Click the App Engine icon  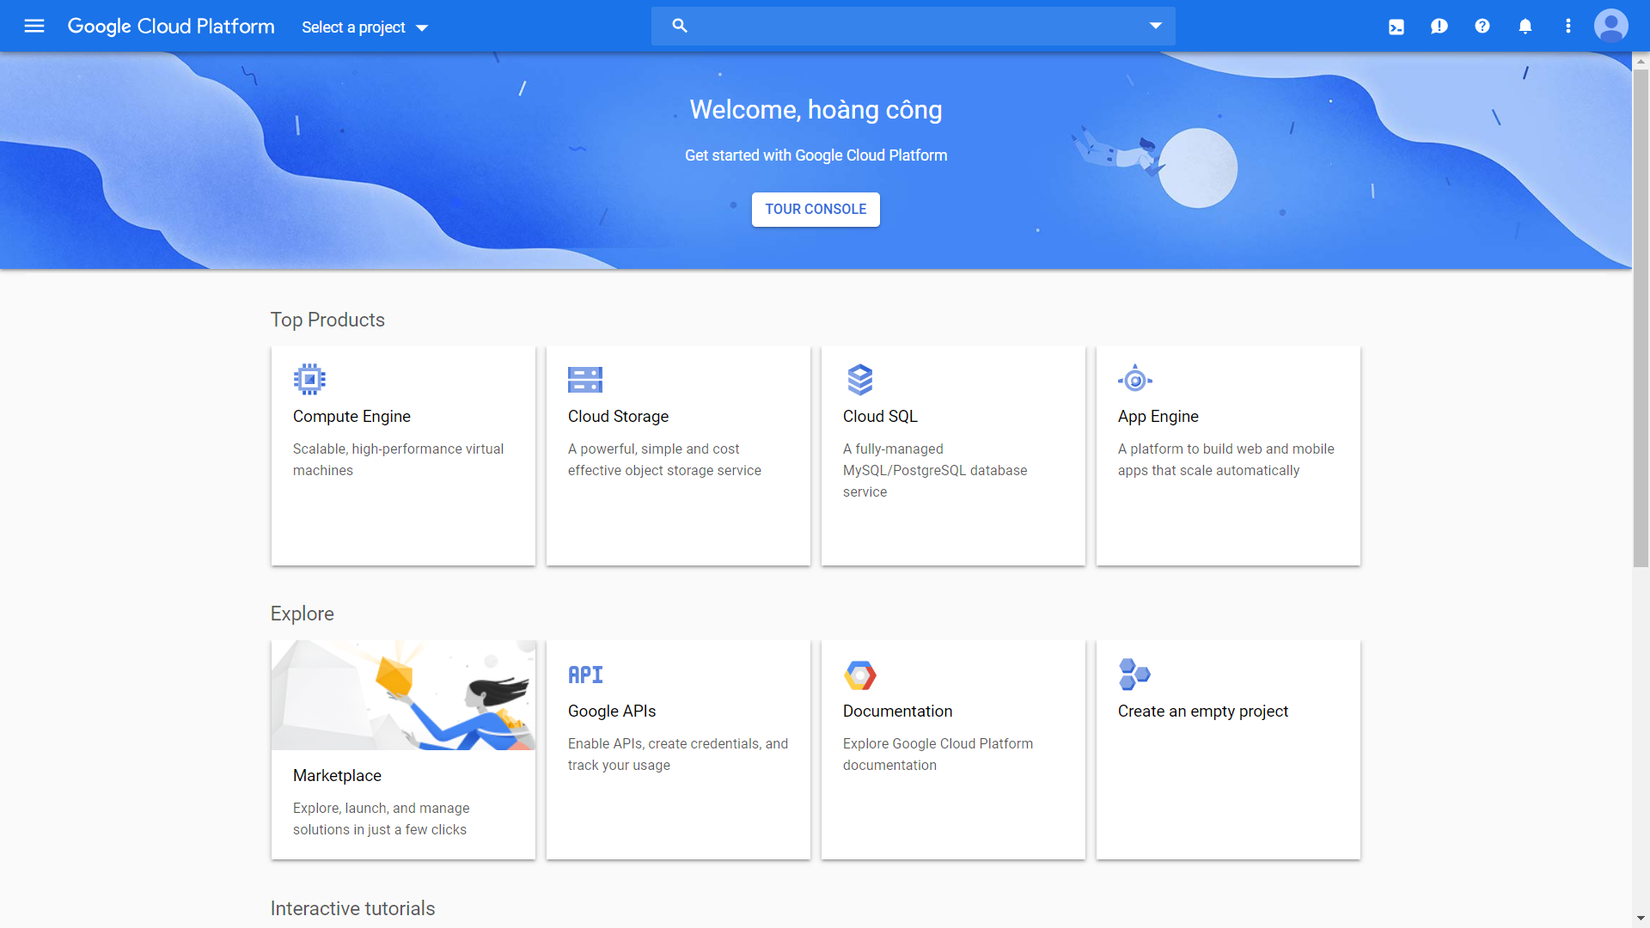1135,379
